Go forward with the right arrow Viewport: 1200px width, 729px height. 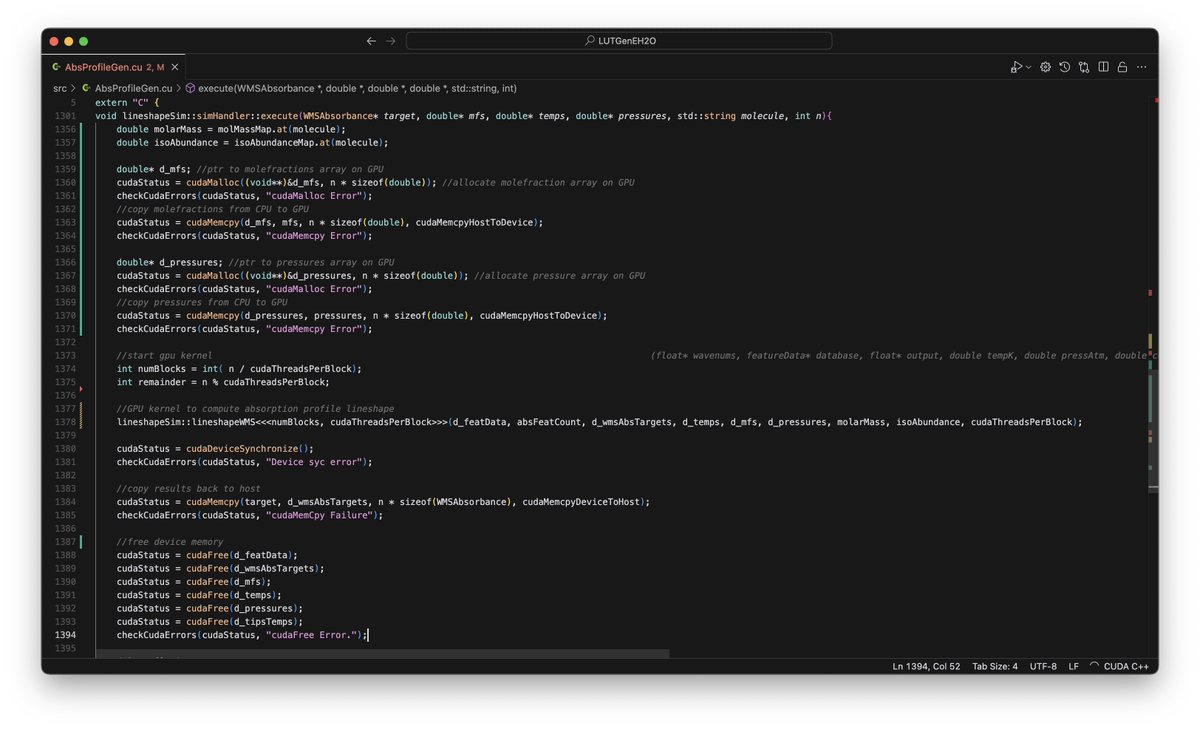pyautogui.click(x=391, y=41)
